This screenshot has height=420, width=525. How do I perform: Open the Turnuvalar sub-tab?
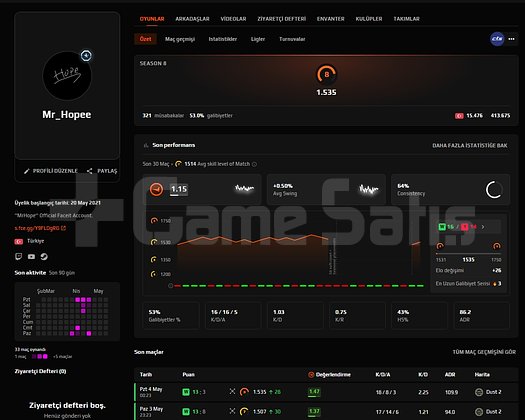tap(292, 39)
